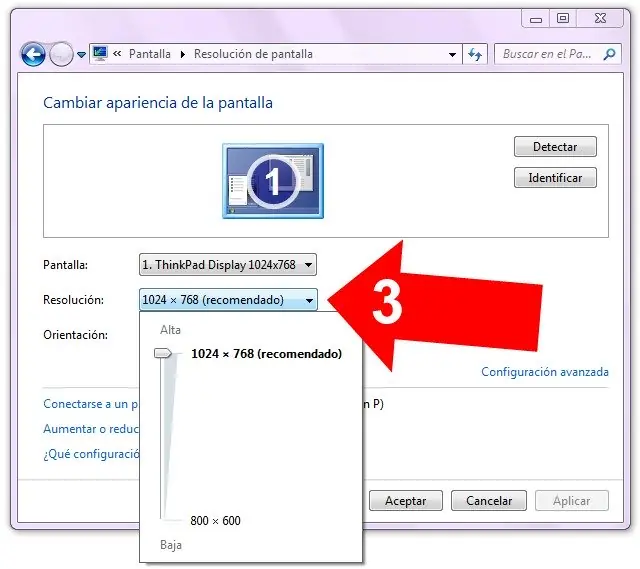Maximize the window
The height and width of the screenshot is (569, 640).
tap(563, 19)
